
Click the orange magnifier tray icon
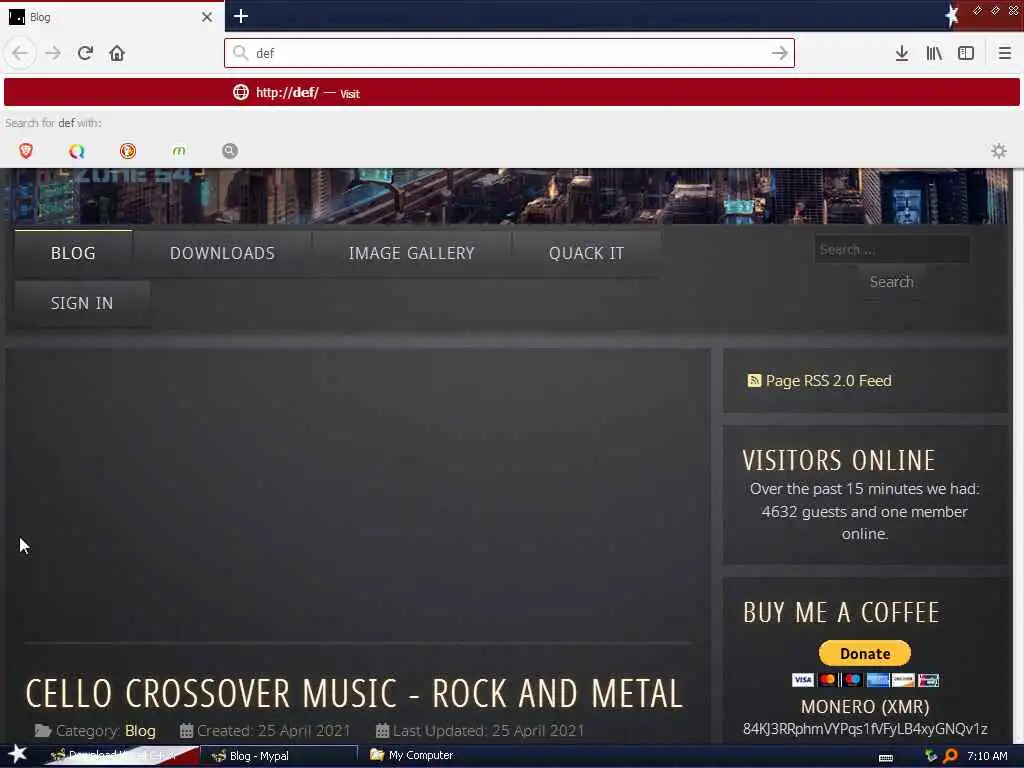tap(950, 756)
